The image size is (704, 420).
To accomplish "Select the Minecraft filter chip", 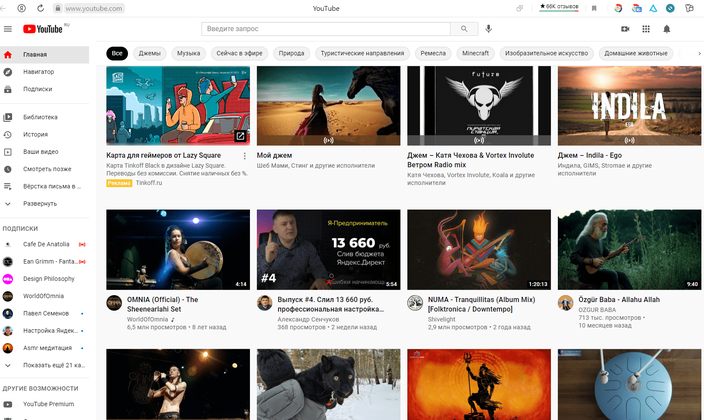I will [475, 53].
